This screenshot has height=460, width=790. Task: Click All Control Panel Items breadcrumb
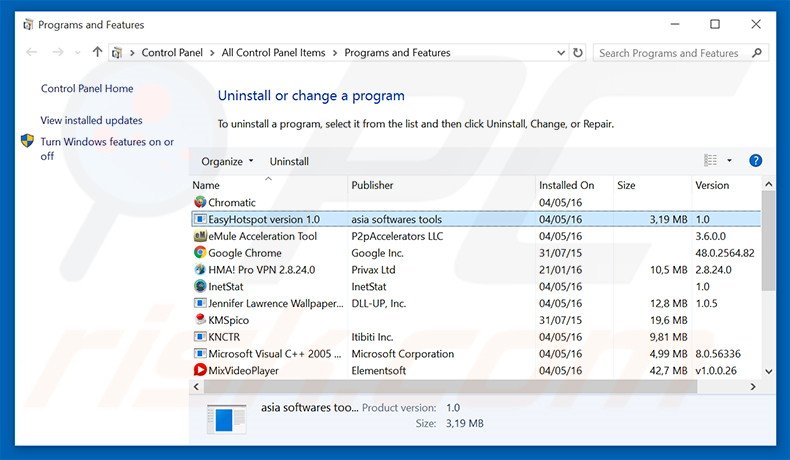click(x=274, y=52)
